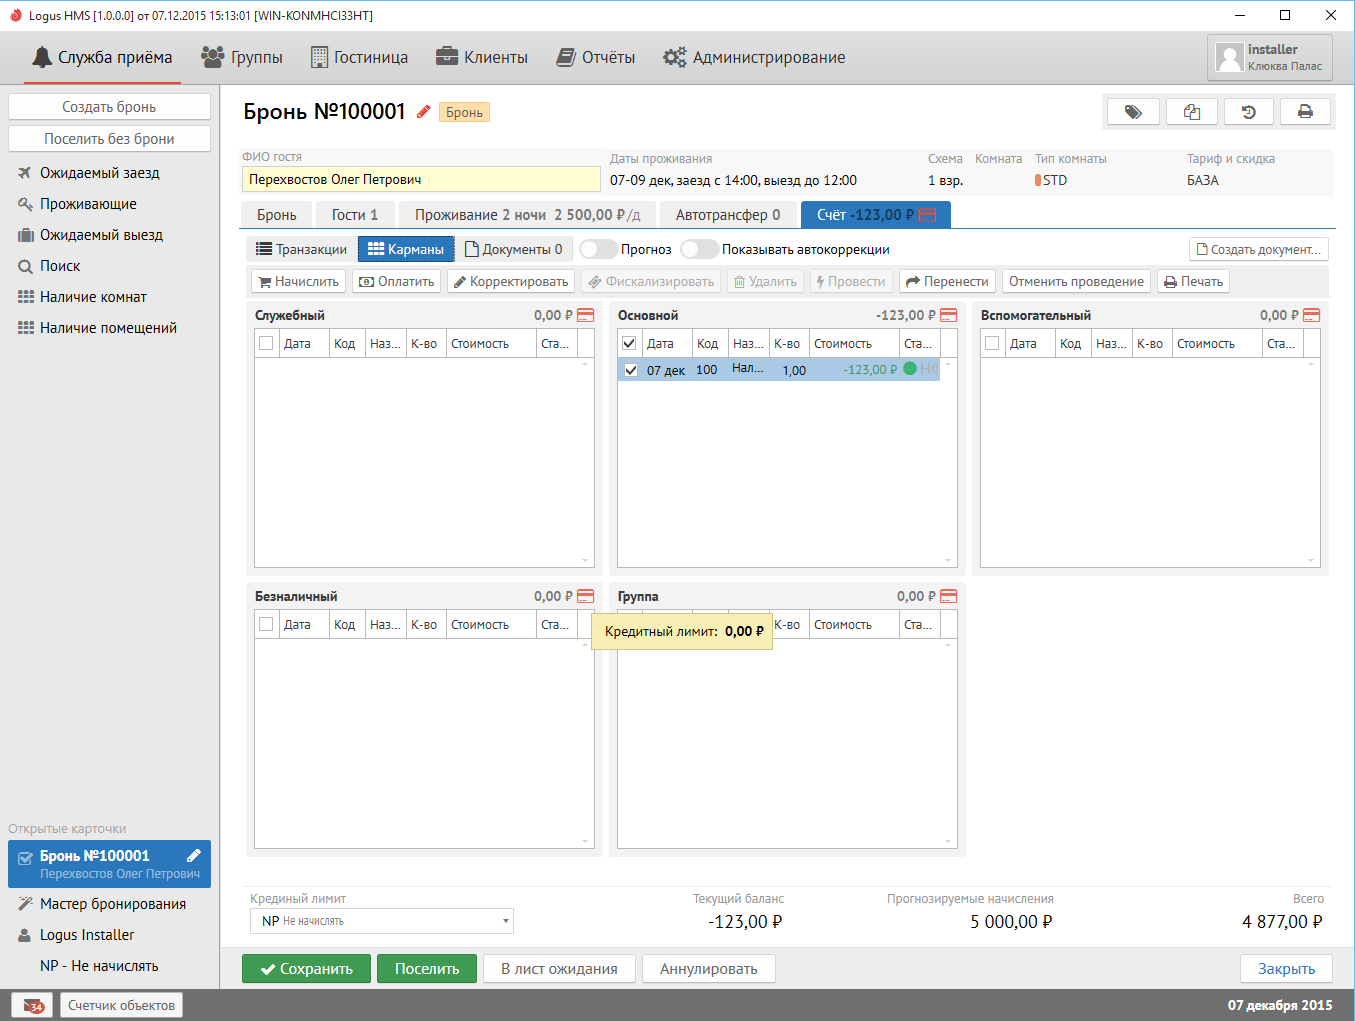Click the copy booking icon button
1355x1021 pixels.
[1191, 112]
